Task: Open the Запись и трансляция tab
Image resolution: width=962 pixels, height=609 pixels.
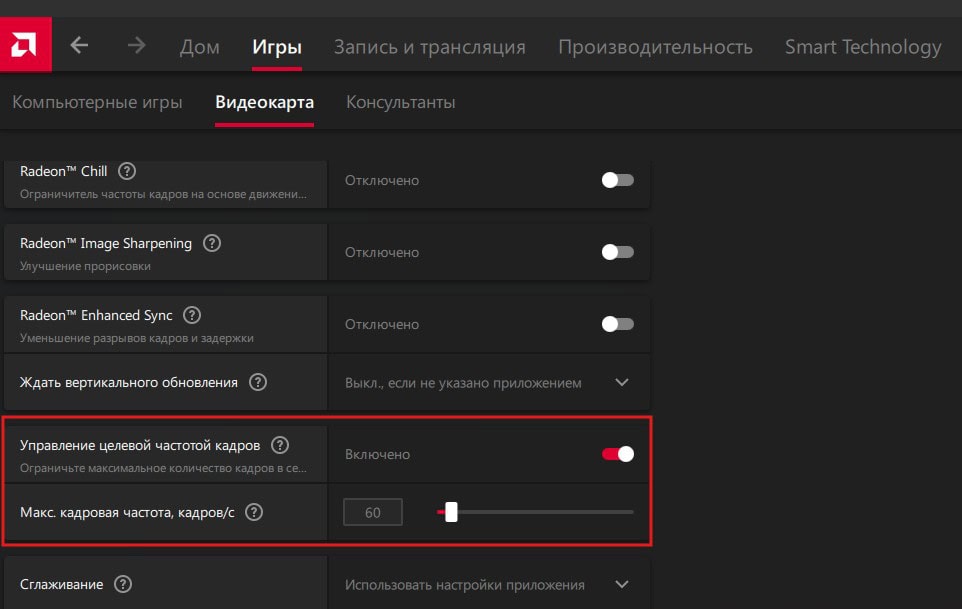Action: (x=429, y=47)
